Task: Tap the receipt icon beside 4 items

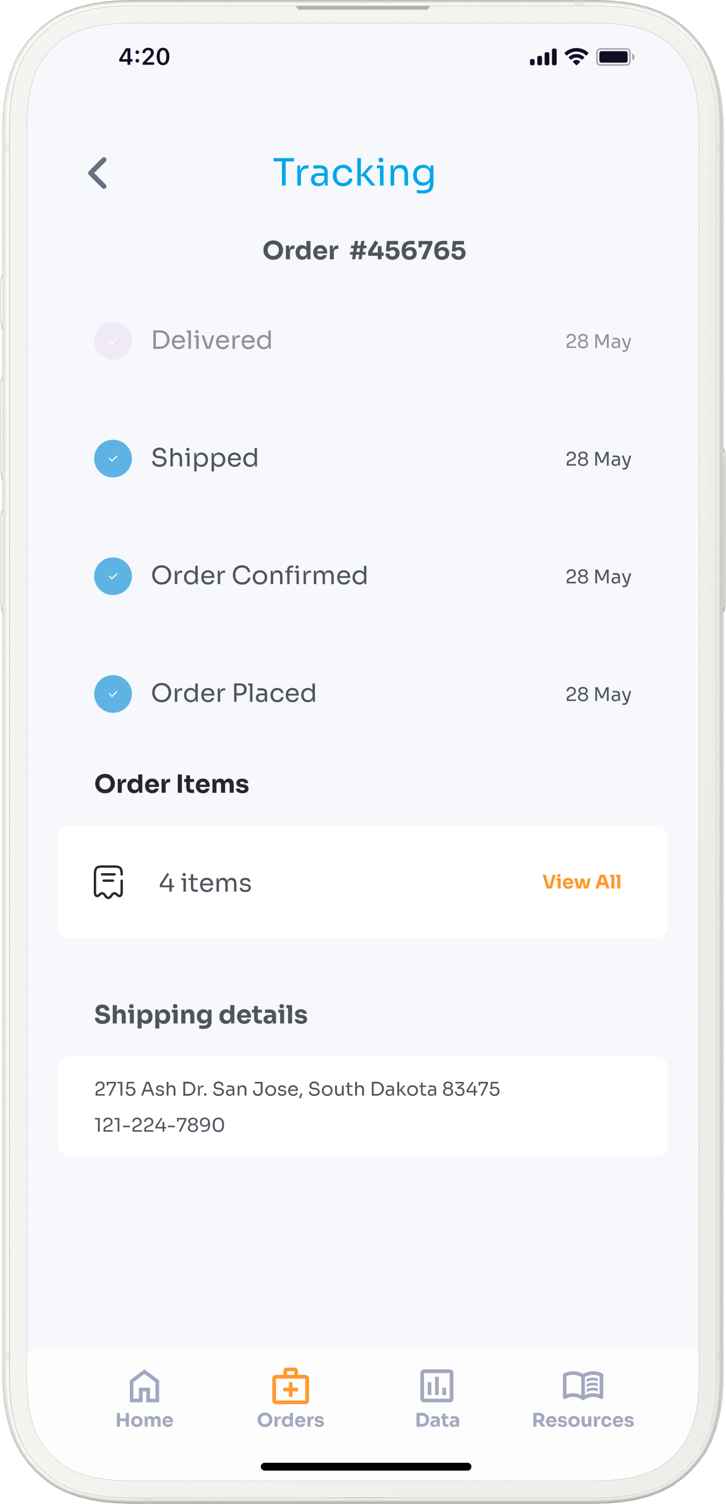Action: (x=108, y=882)
